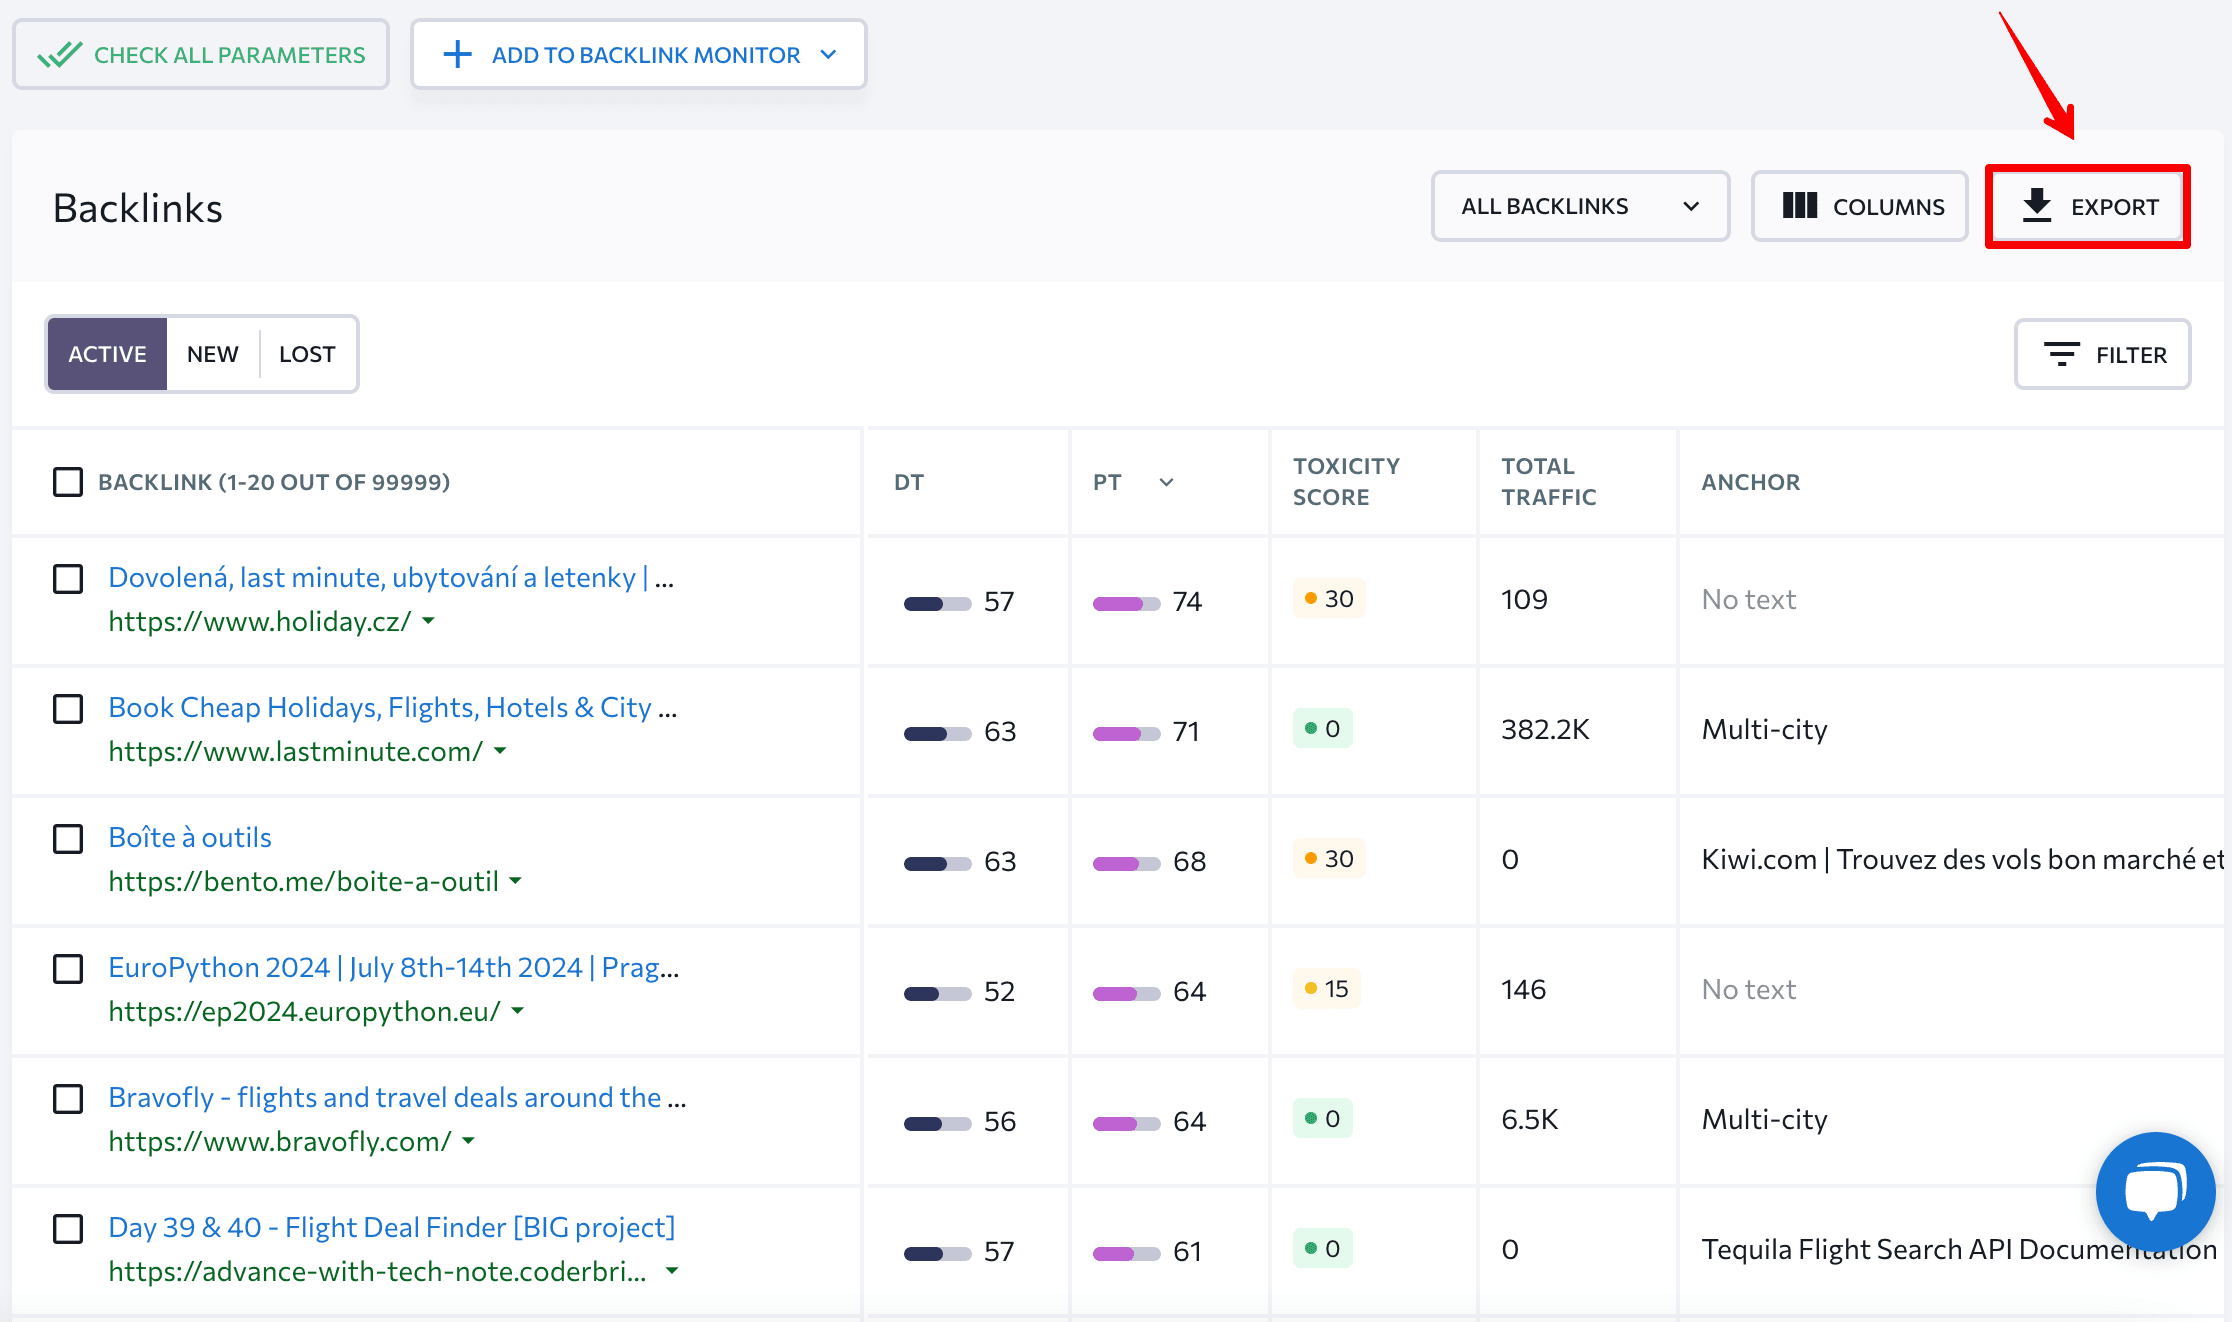This screenshot has height=1322, width=2232.
Task: Click the double-checkmark icon in Check All Parameters
Action: (x=59, y=55)
